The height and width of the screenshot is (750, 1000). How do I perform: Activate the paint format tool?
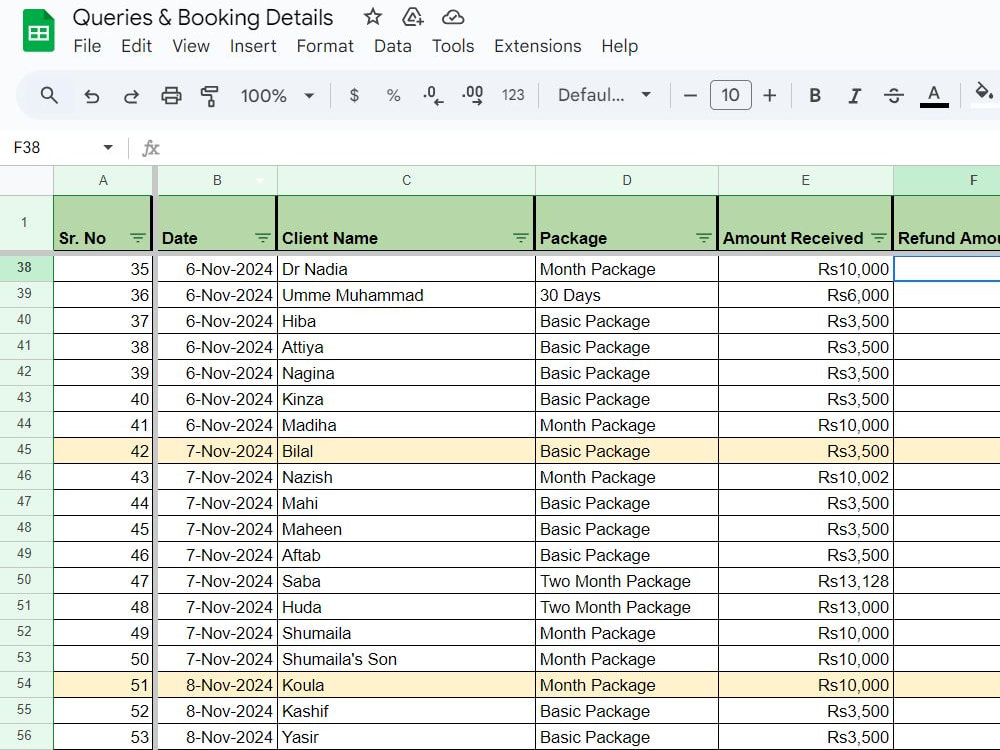(x=210, y=96)
